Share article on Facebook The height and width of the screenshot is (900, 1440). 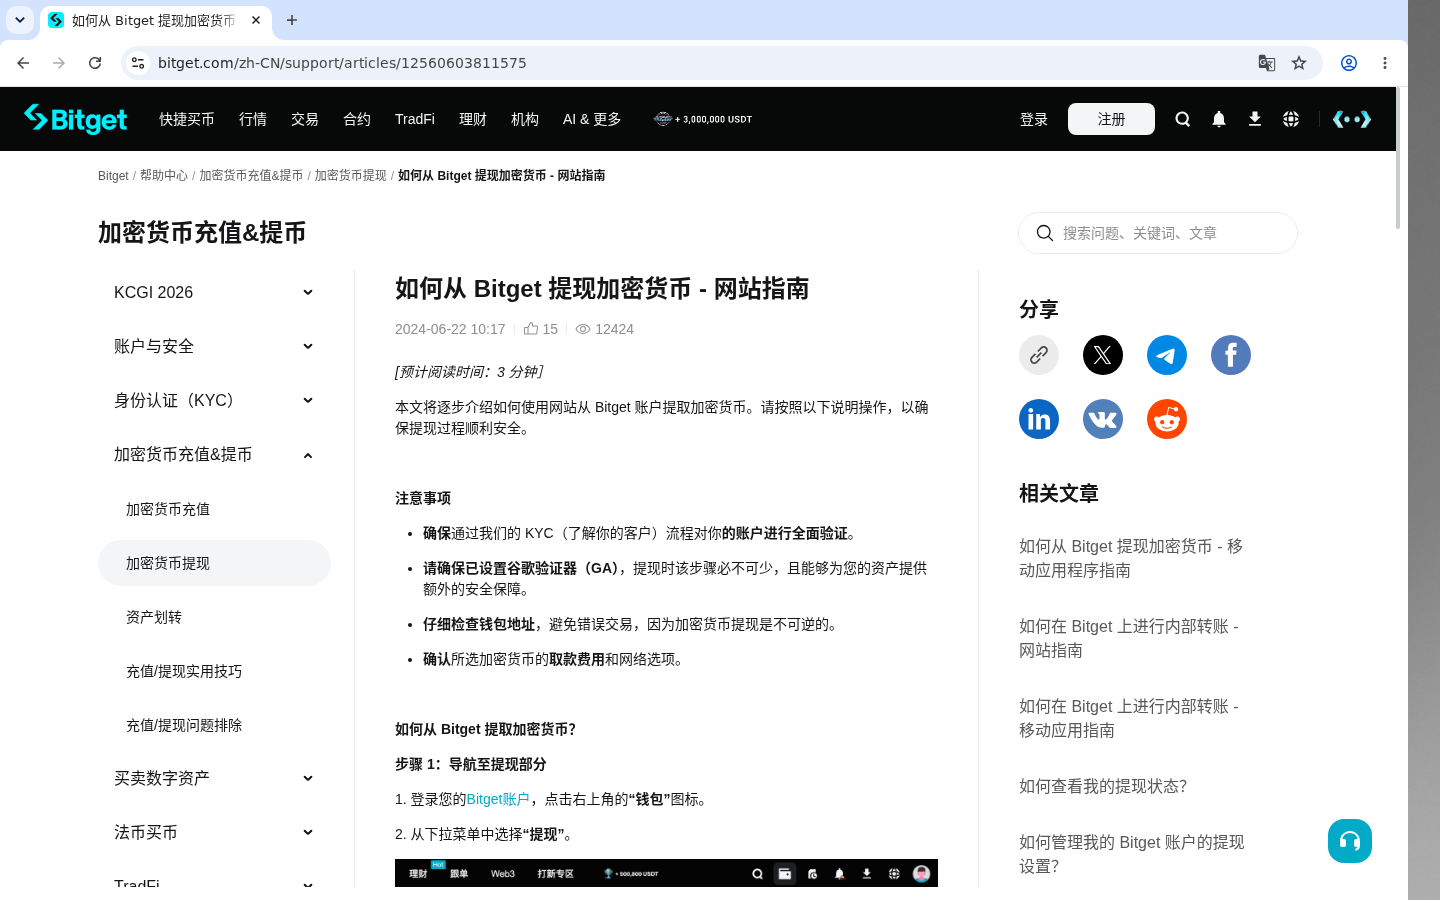1231,355
